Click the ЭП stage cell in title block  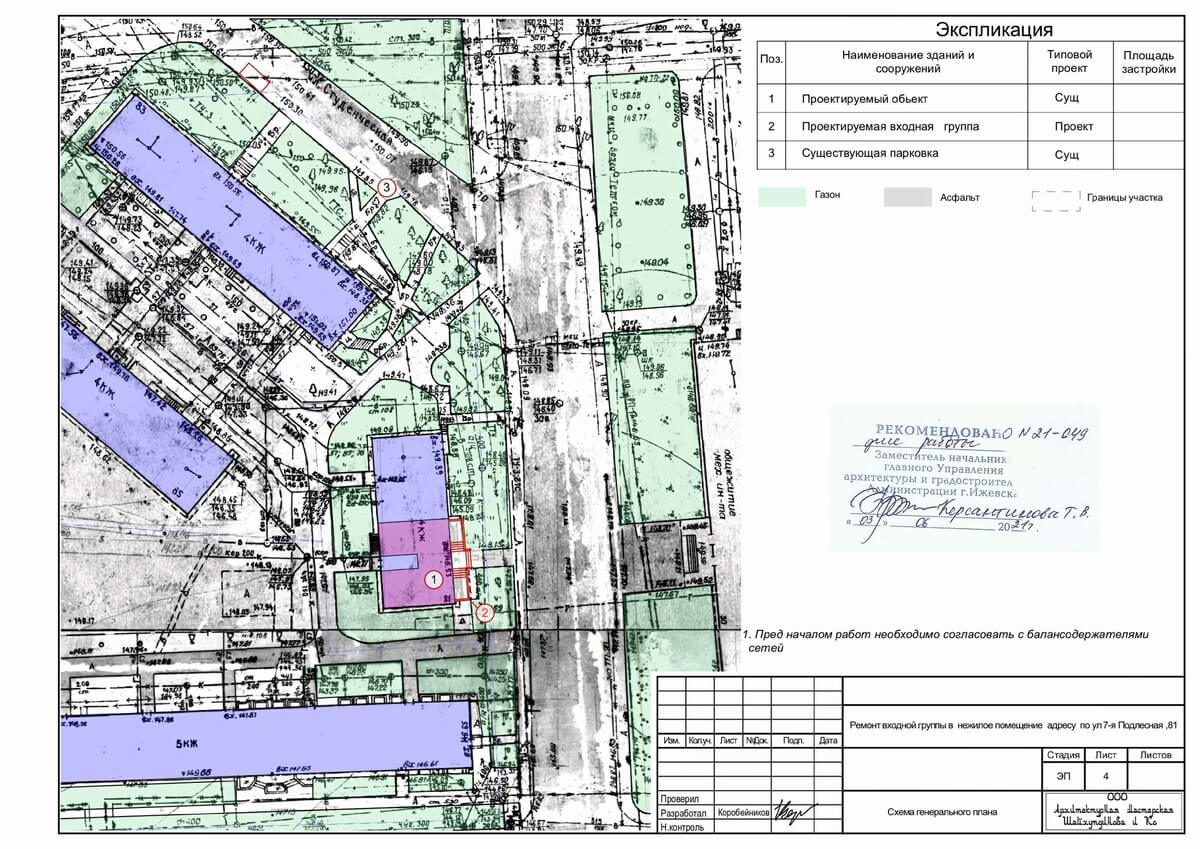pos(1062,775)
